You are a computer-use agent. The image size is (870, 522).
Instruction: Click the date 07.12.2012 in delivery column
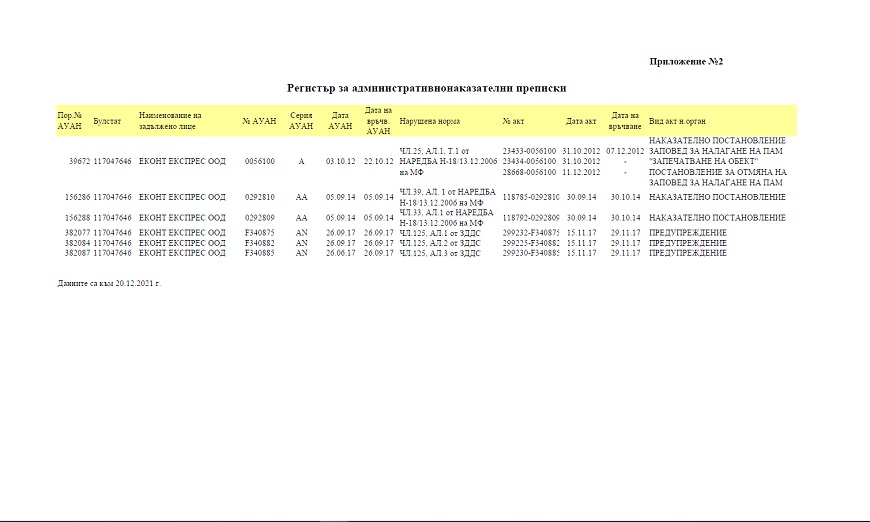625,150
